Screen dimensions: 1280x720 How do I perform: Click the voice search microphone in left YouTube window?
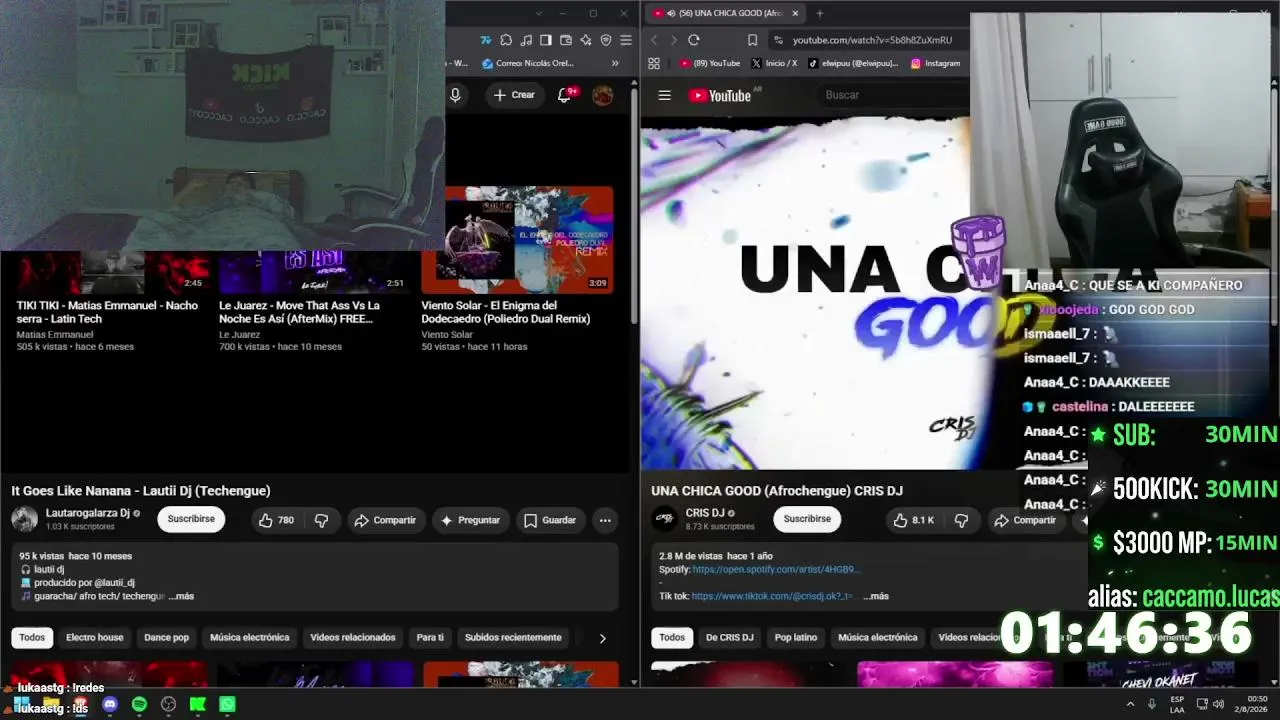[455, 95]
